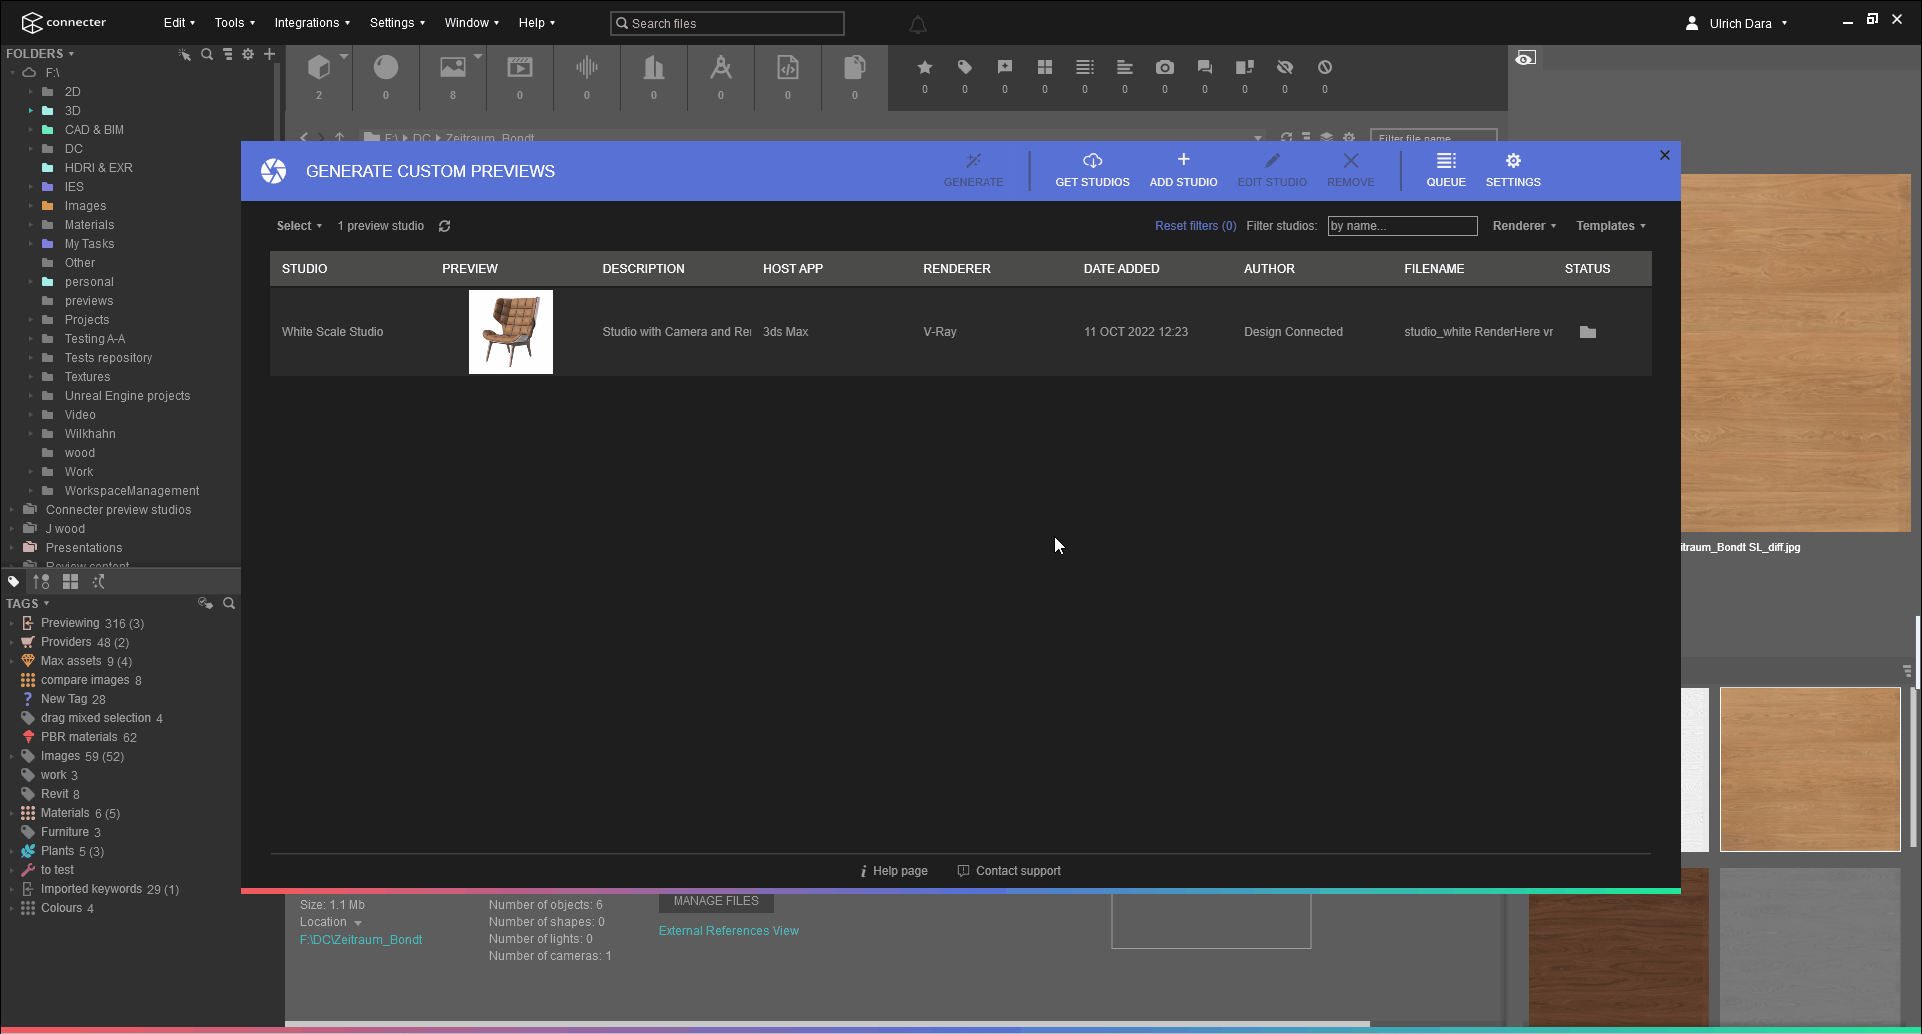Viewport: 1922px width, 1034px height.
Task: Open the Select dropdown in dialog
Action: (299, 226)
